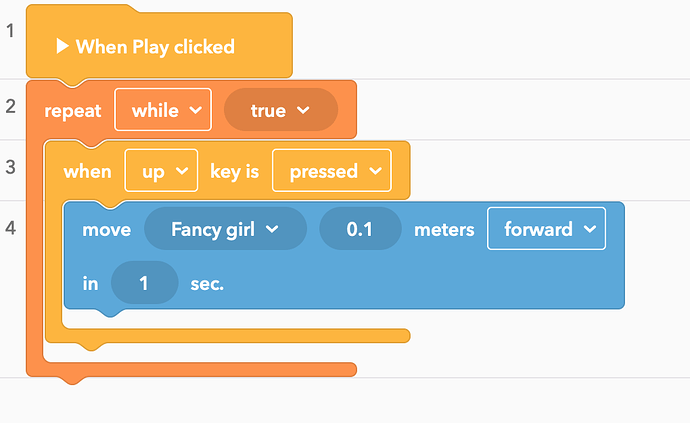Select the 'repeat' loop block label
Screen dimensions: 690x423
(73, 110)
